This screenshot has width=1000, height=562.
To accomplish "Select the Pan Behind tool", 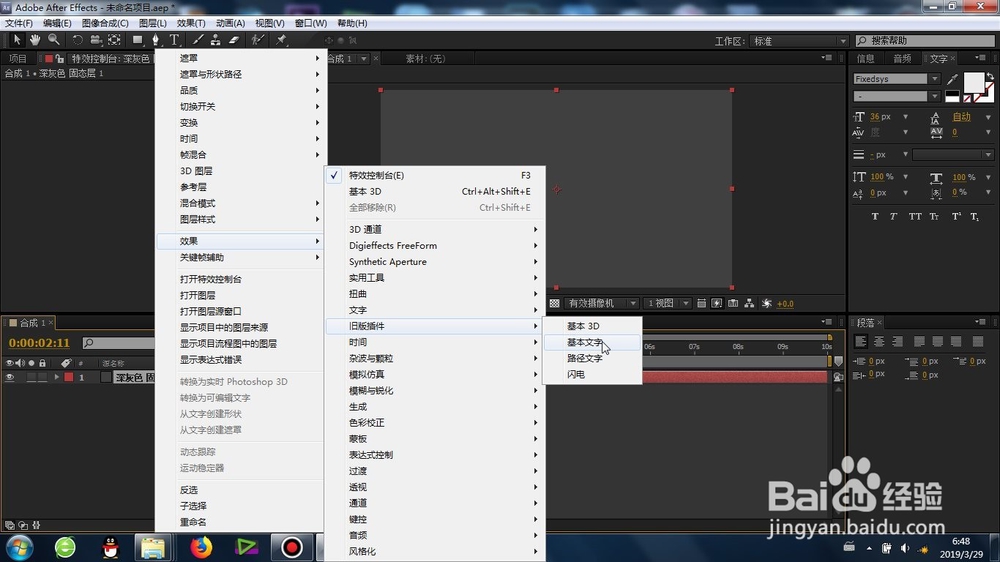I will (x=114, y=40).
